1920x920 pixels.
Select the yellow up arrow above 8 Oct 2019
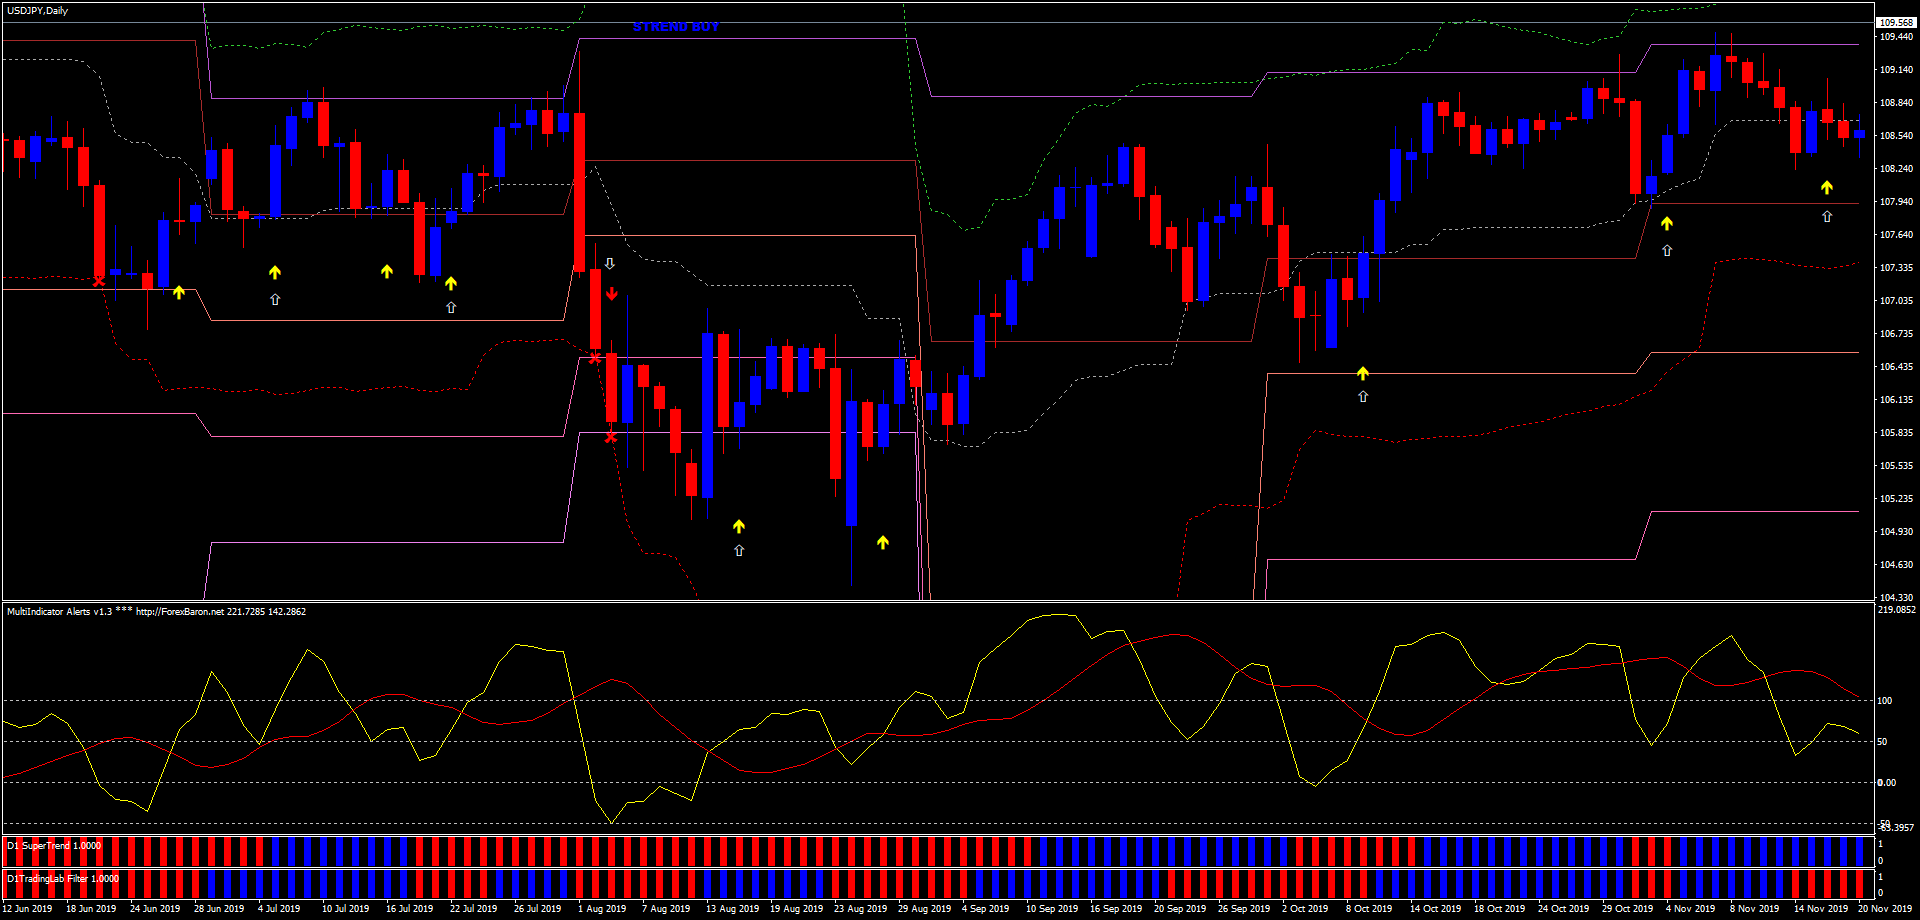(x=1362, y=372)
